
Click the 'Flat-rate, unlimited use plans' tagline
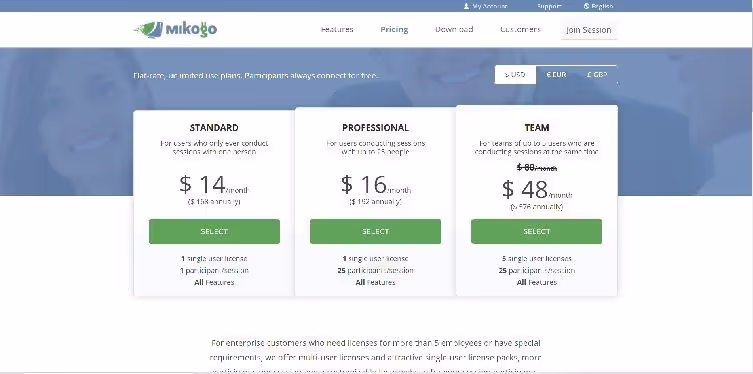[x=256, y=75]
